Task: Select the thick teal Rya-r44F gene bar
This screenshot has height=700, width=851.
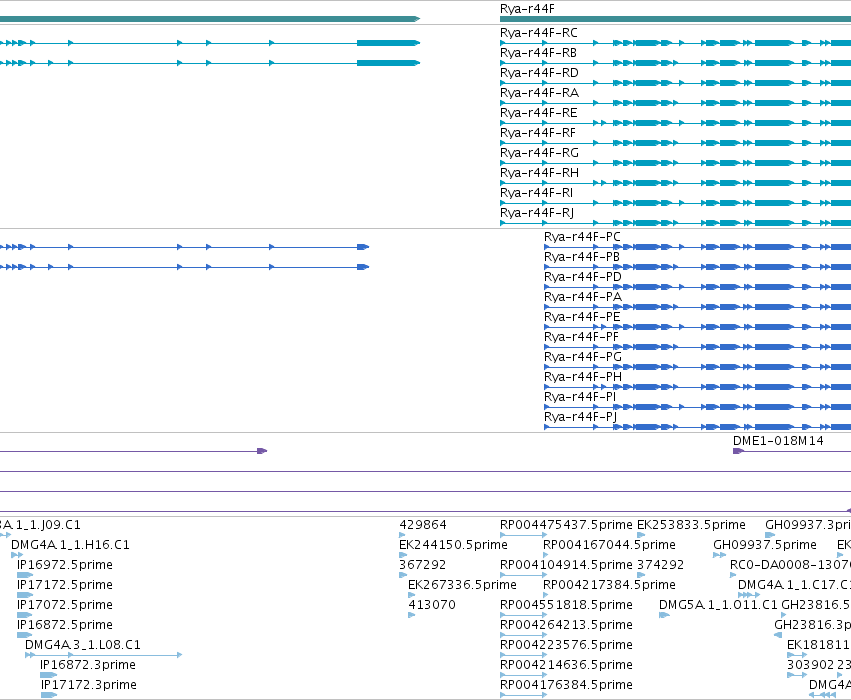Action: click(675, 19)
